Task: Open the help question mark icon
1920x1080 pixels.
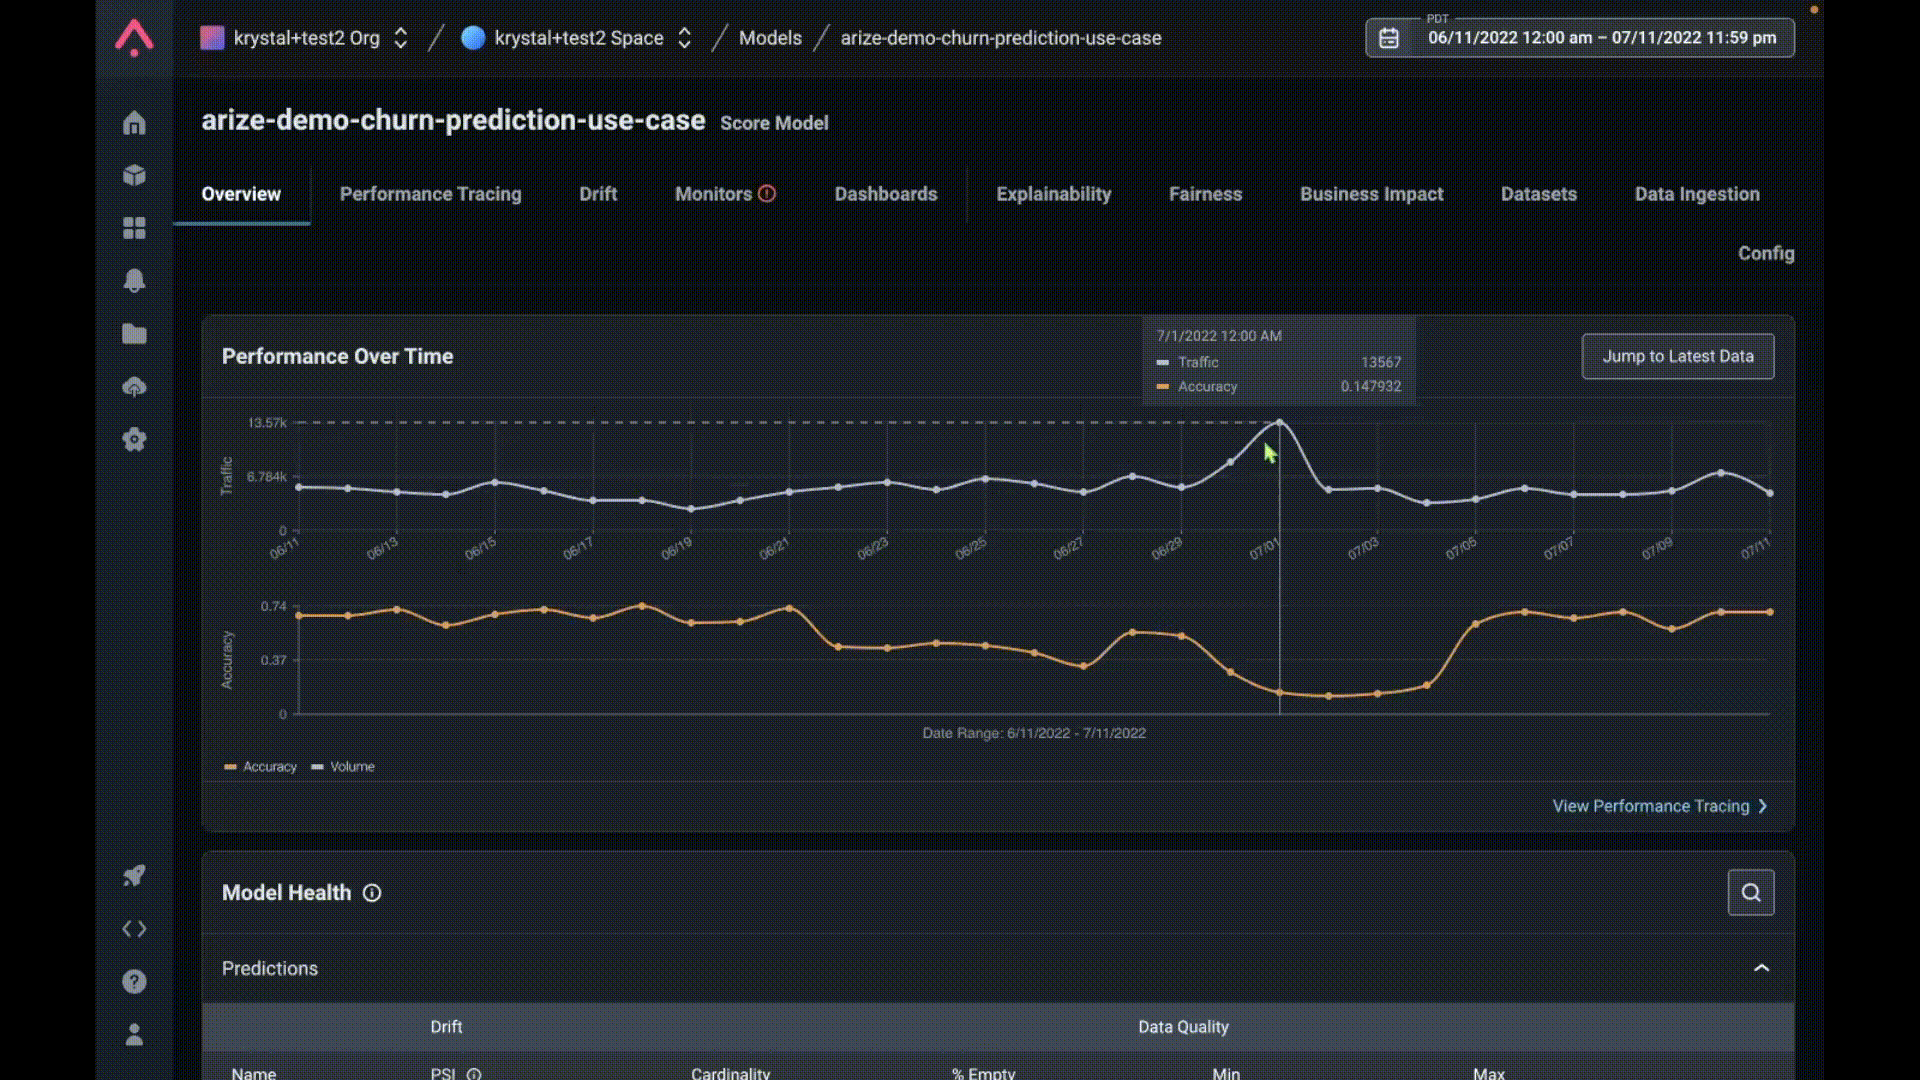Action: (134, 981)
